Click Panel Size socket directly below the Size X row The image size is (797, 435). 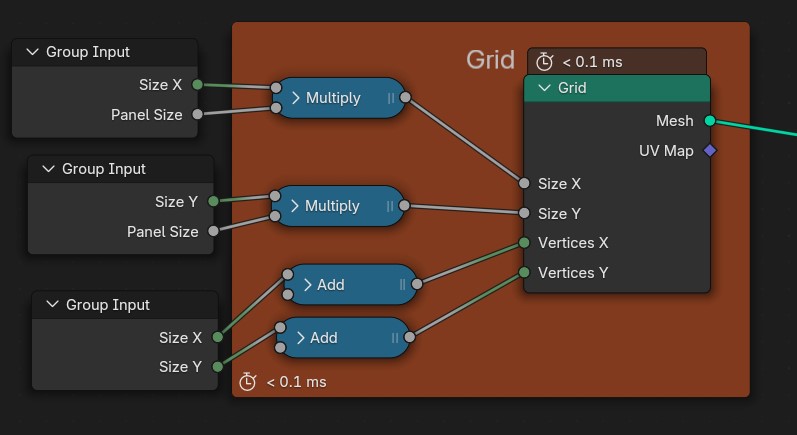(x=197, y=114)
